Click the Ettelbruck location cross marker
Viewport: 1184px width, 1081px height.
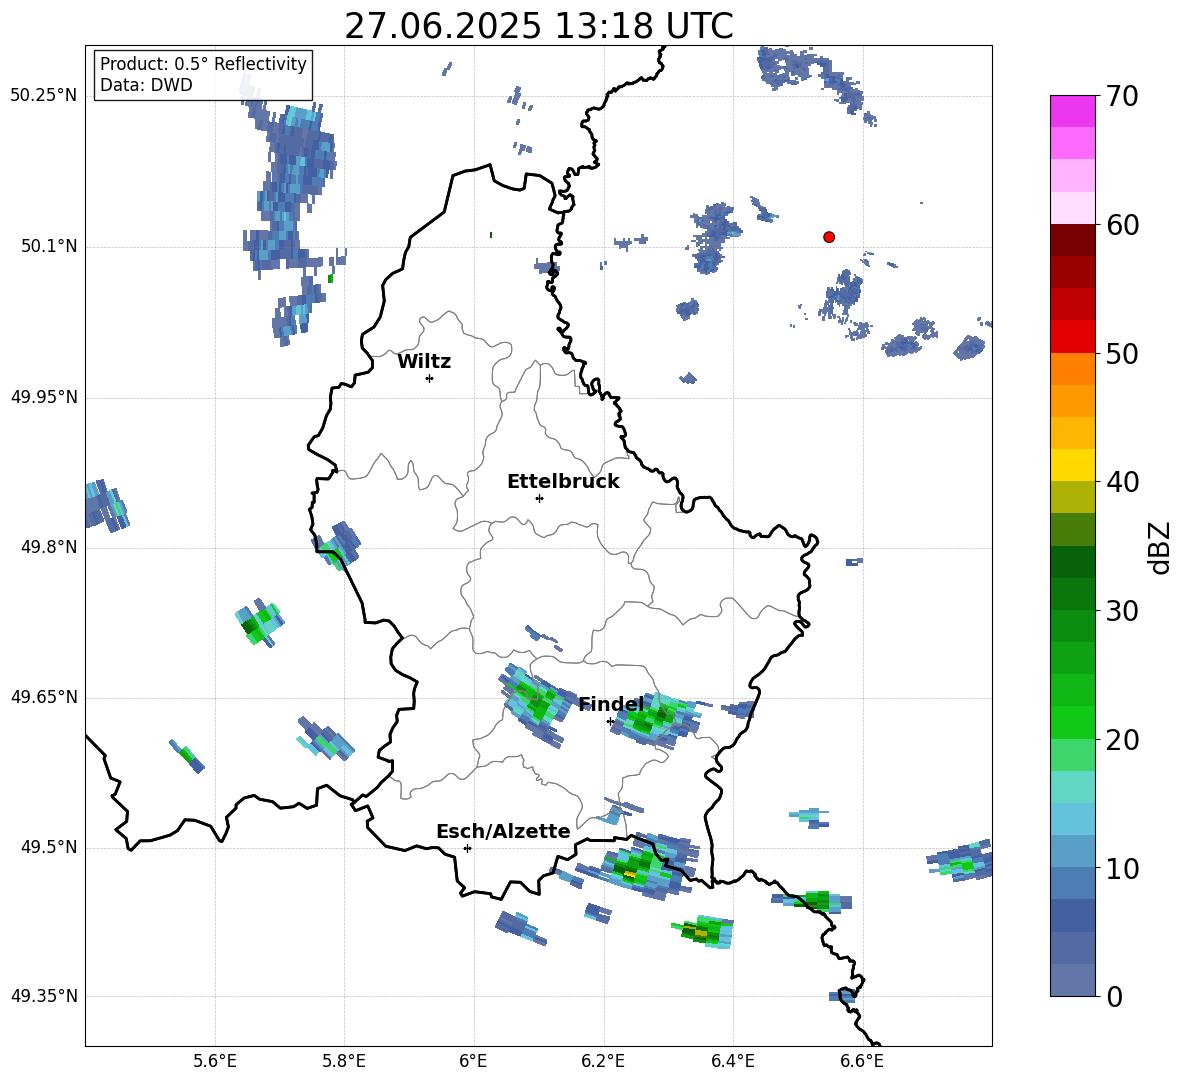[x=539, y=498]
